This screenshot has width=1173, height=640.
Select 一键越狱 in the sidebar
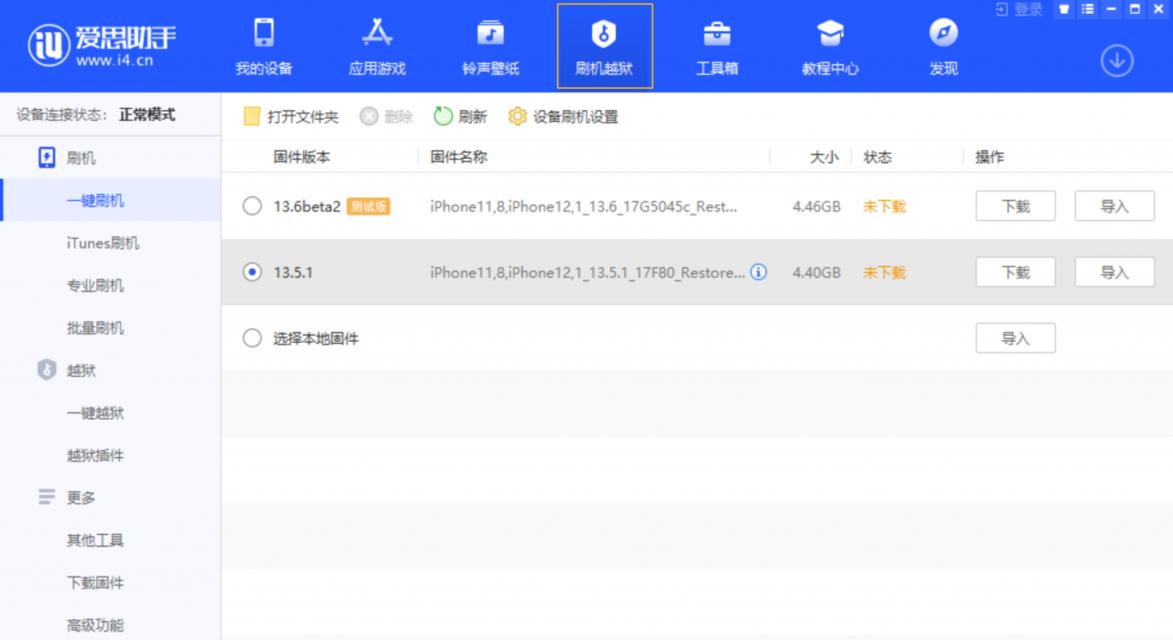(x=95, y=413)
